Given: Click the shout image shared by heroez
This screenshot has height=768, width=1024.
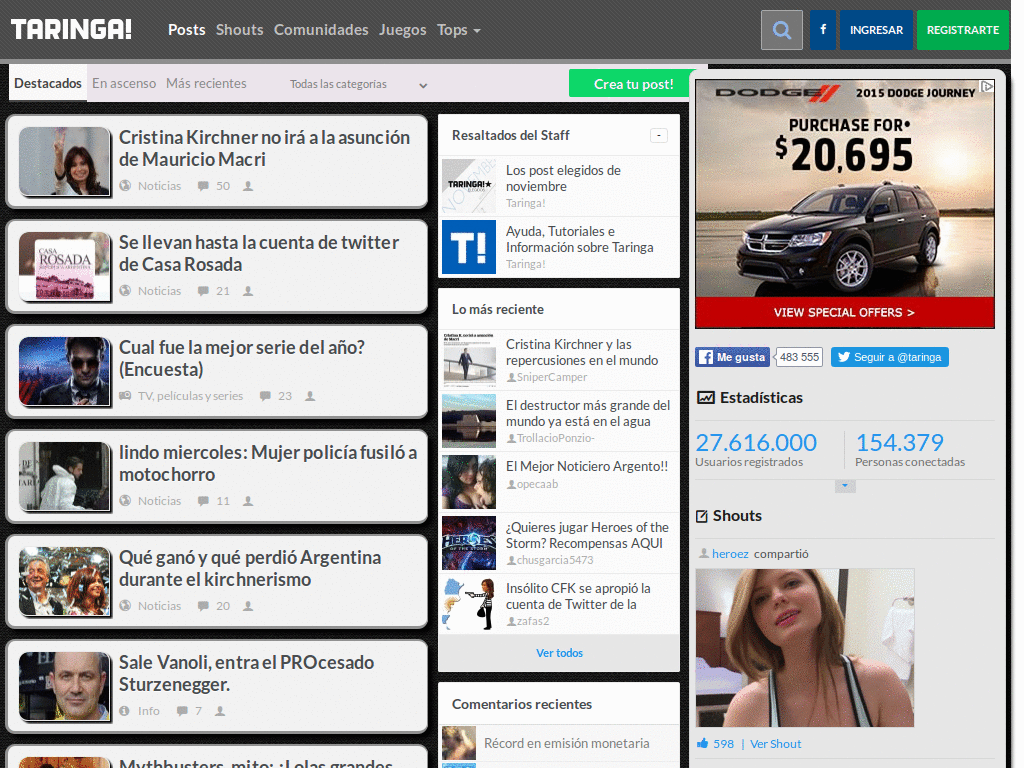Looking at the screenshot, I should 805,647.
